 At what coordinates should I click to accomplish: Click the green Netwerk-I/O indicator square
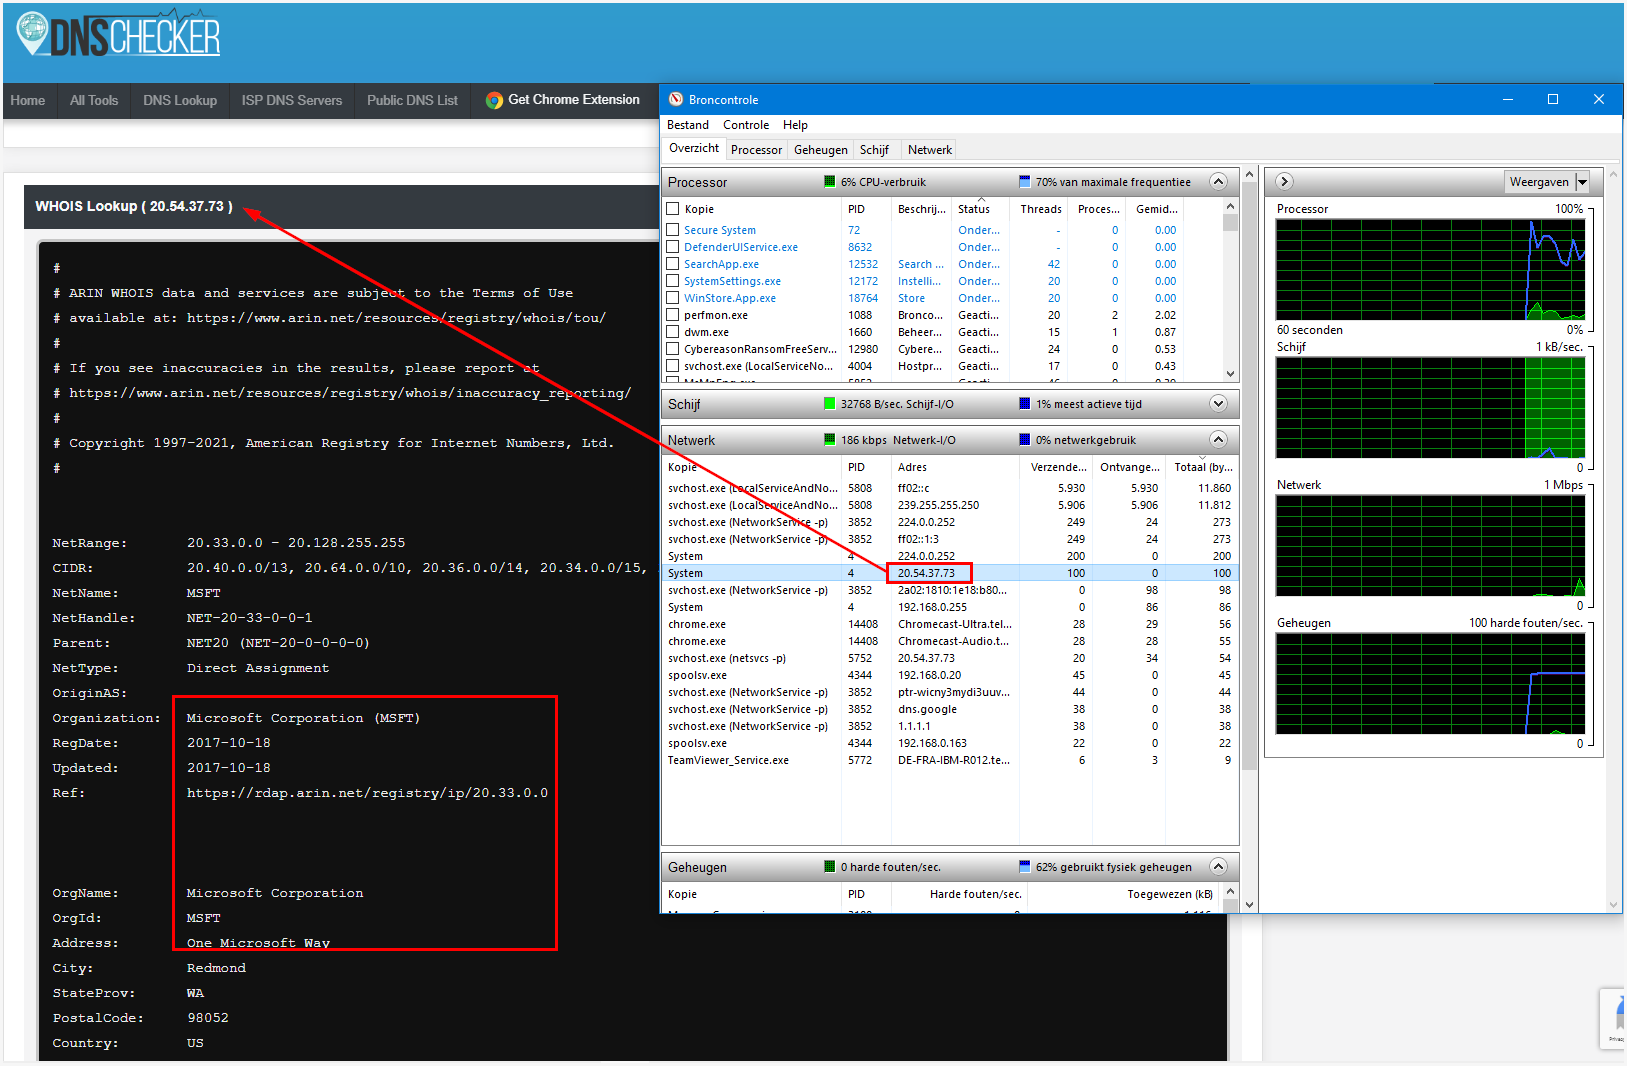point(829,440)
